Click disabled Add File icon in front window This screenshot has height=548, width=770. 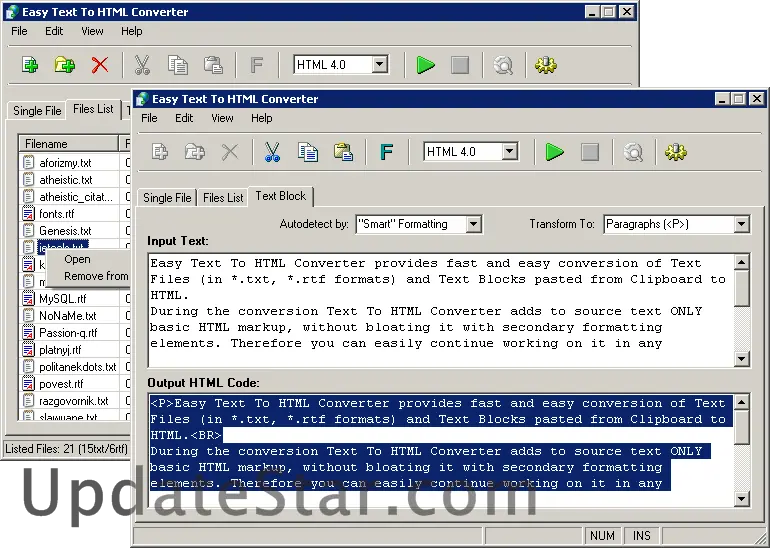coord(160,152)
